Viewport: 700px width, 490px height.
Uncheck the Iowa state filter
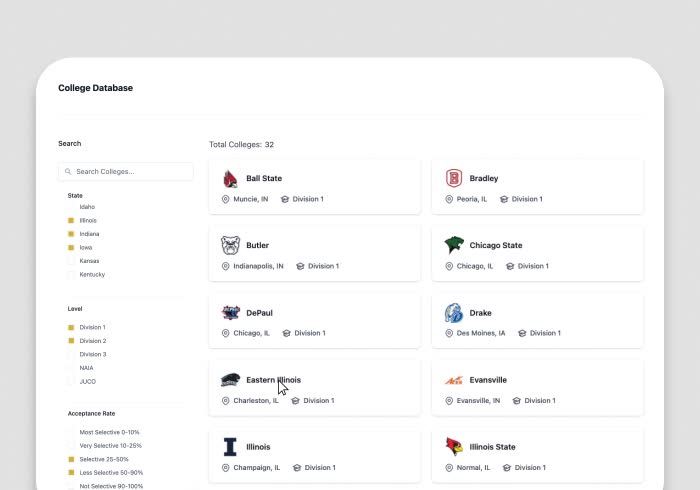pyautogui.click(x=71, y=247)
